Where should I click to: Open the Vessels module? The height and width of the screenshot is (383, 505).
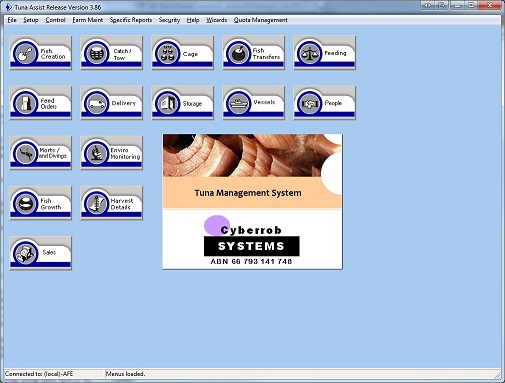[254, 102]
